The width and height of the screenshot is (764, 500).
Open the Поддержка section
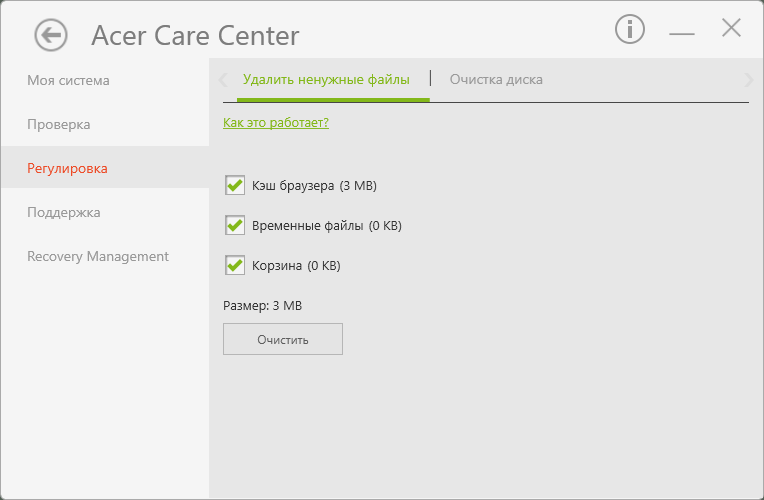click(x=64, y=212)
